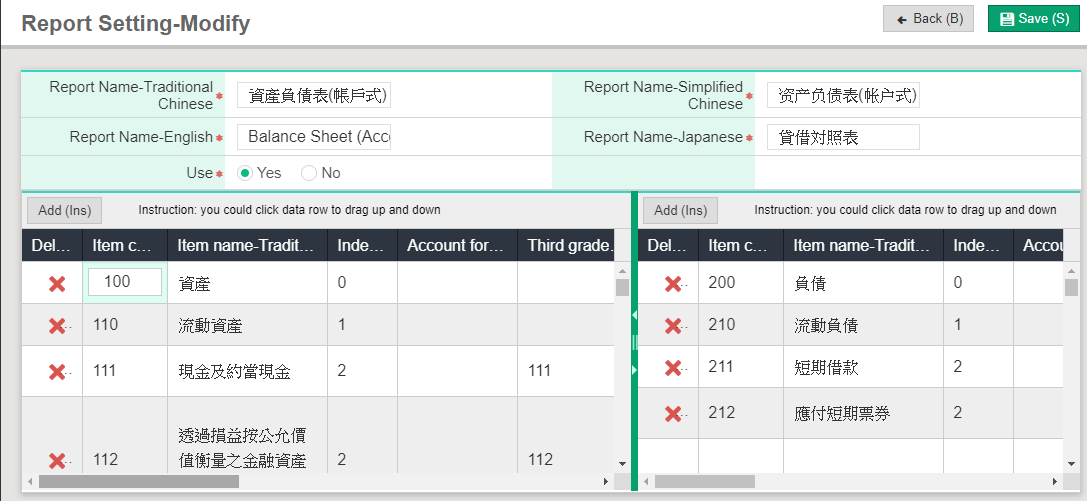
Task: Collapse left panel via splitter arrow
Action: coord(633,315)
